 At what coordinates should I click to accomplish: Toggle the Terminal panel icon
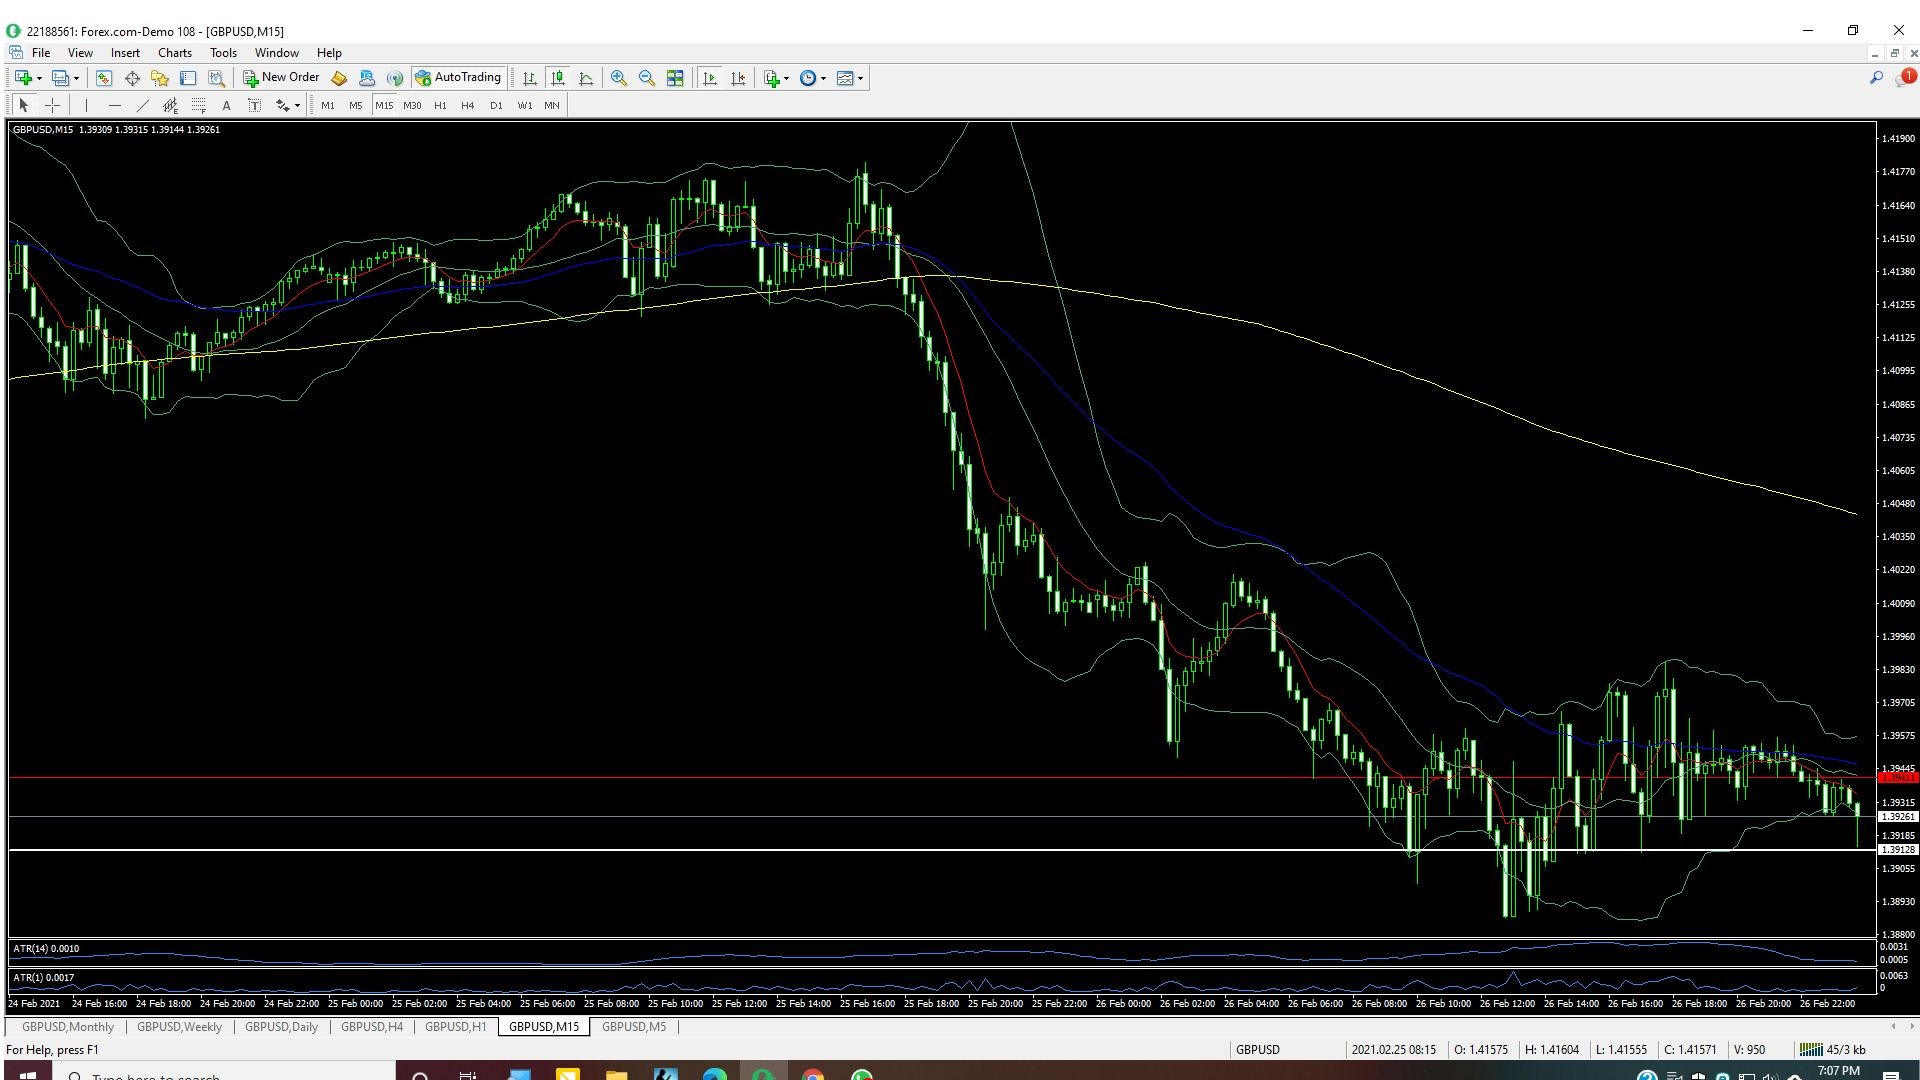[188, 78]
